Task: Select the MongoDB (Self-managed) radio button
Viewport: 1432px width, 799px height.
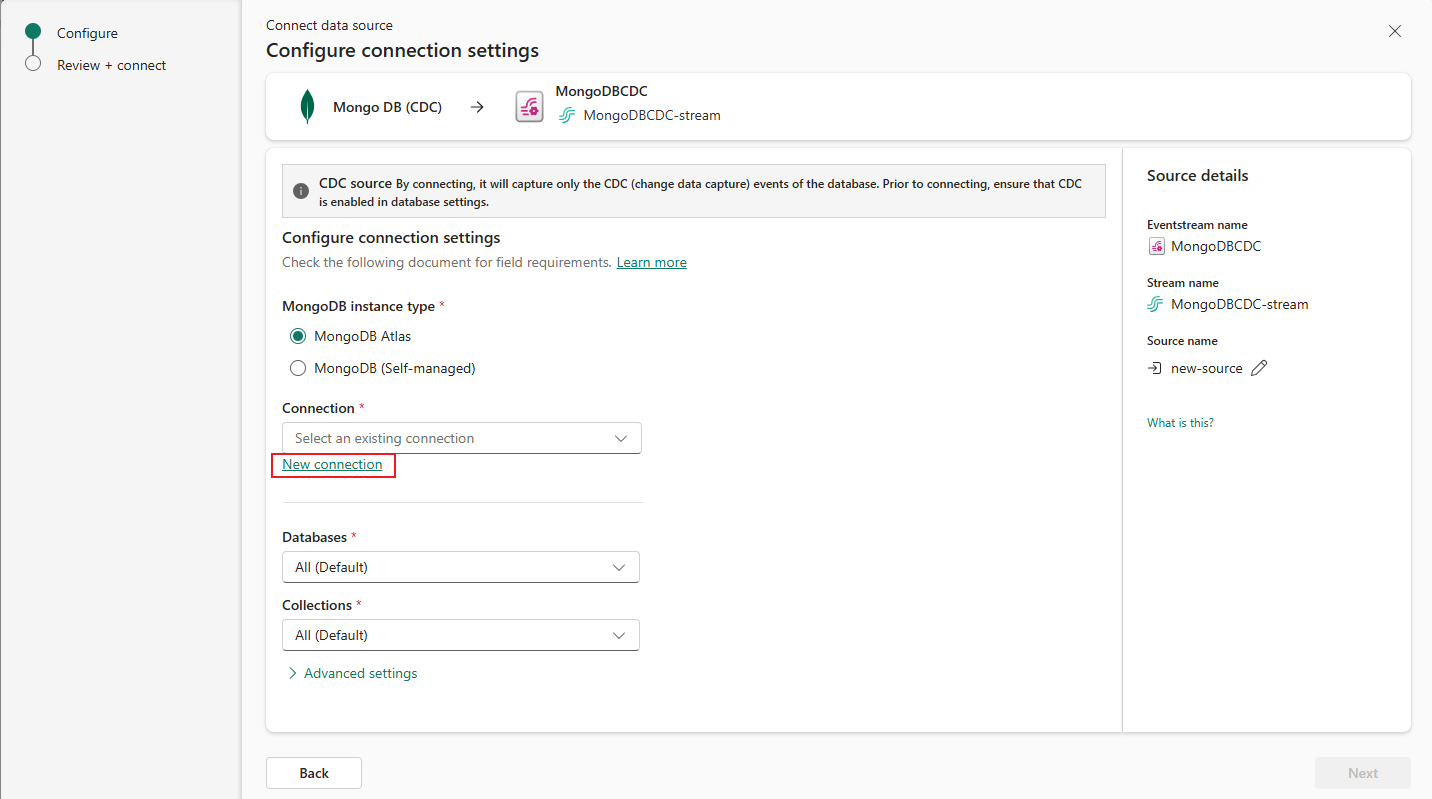Action: 298,368
